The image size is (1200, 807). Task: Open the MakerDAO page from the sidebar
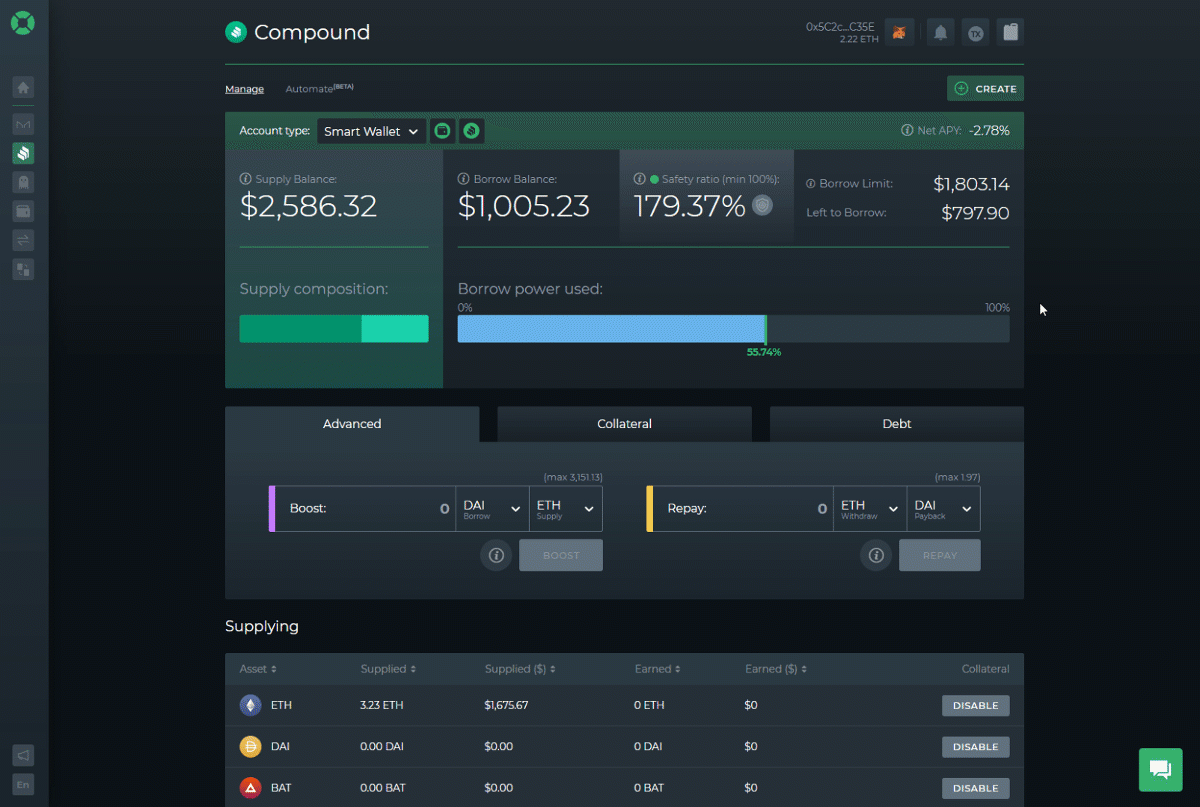point(23,125)
